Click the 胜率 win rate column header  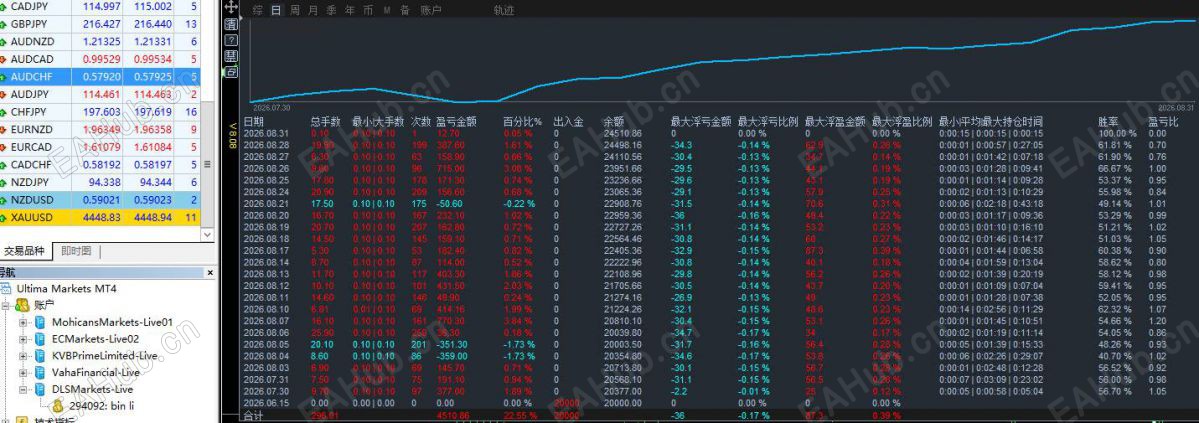[x=1108, y=122]
